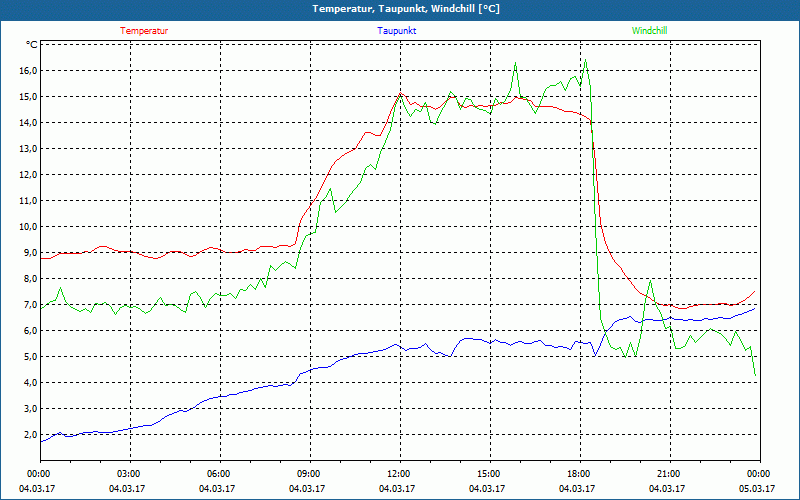Click the 13,0 value on y-axis
The height and width of the screenshot is (500, 800).
(x=28, y=148)
